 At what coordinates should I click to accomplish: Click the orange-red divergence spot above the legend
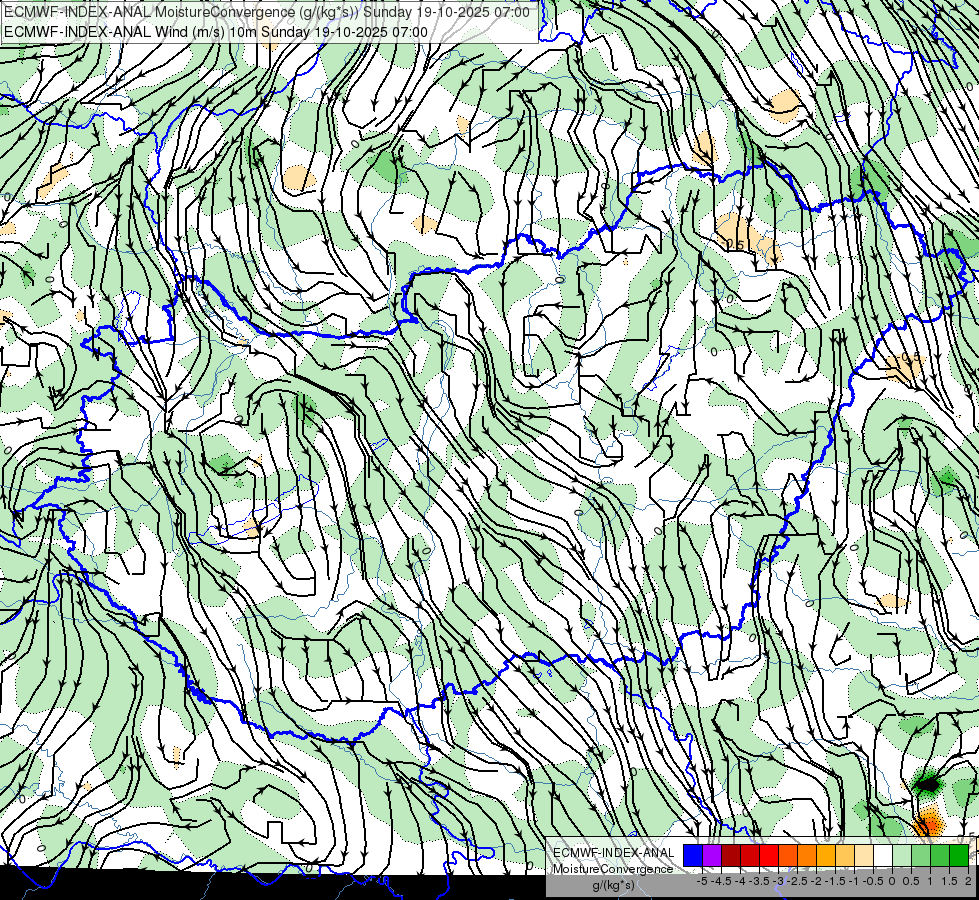click(x=929, y=823)
